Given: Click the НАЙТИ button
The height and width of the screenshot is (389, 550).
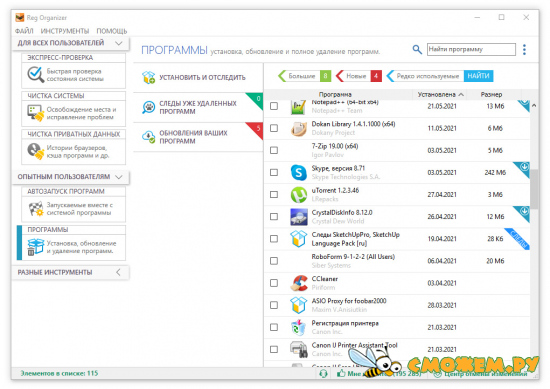Looking at the screenshot, I should pyautogui.click(x=478, y=76).
